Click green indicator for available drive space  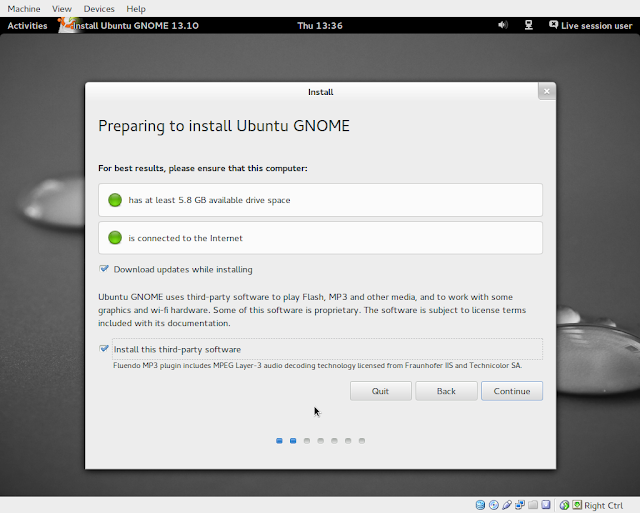pyautogui.click(x=115, y=200)
